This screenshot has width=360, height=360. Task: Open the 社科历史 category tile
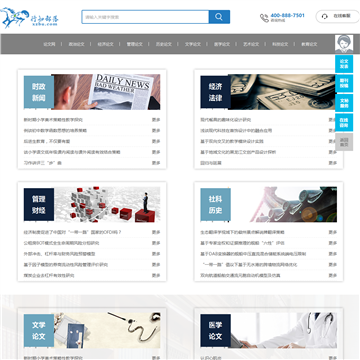(x=215, y=205)
